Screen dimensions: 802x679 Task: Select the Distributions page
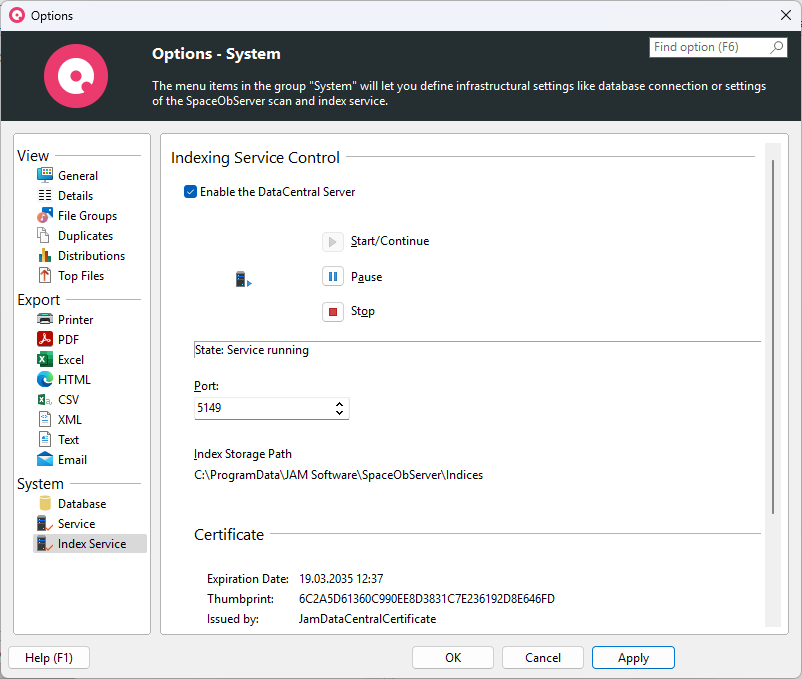92,256
